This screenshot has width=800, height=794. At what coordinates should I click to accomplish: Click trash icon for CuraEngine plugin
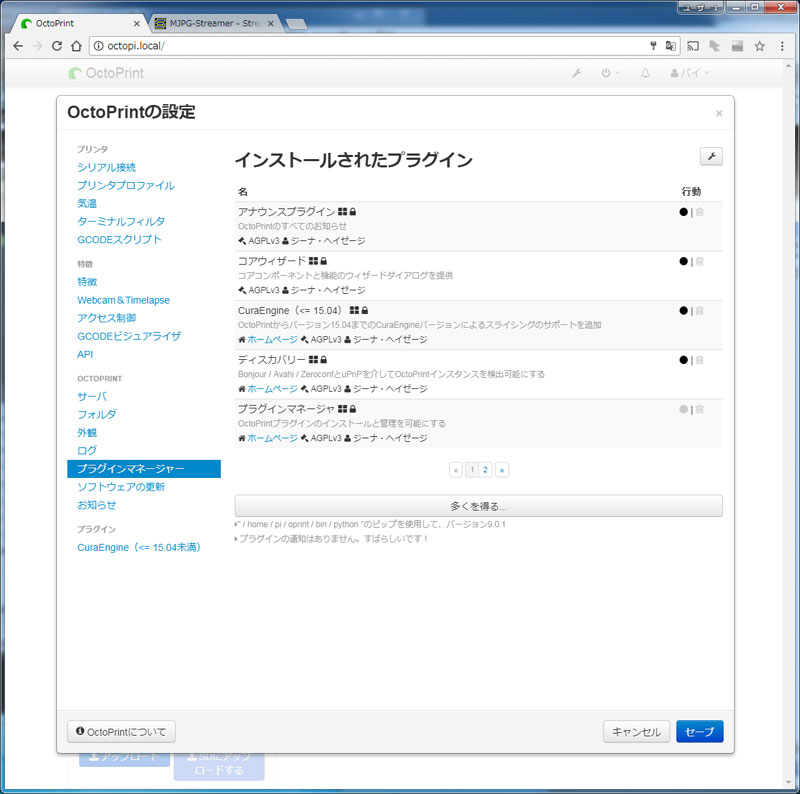[x=699, y=311]
